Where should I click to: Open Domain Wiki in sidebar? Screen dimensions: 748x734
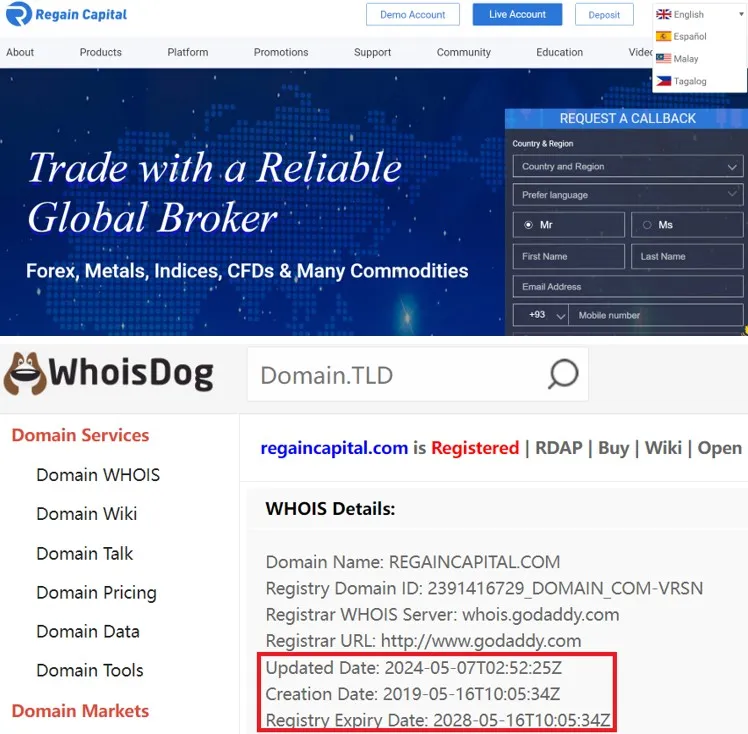click(x=87, y=514)
